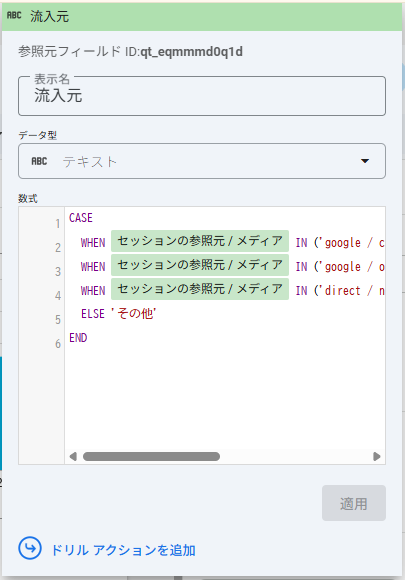Image resolution: width=405 pixels, height=580 pixels.
Task: Click the 表示名 input field containing 流入元
Action: point(202,96)
